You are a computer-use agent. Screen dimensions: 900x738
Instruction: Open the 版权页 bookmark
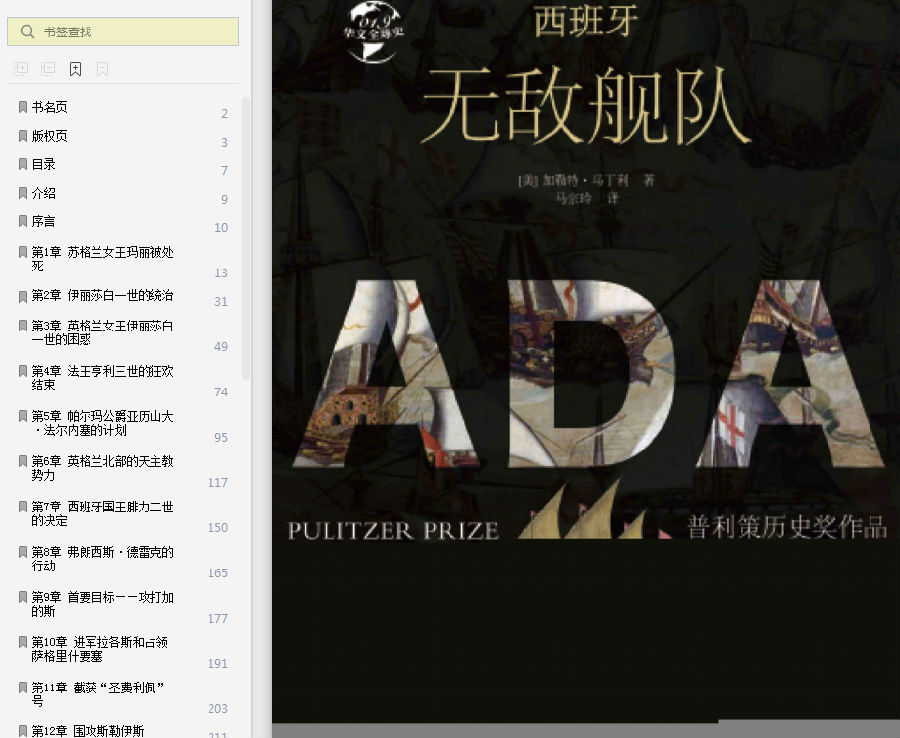(49, 136)
